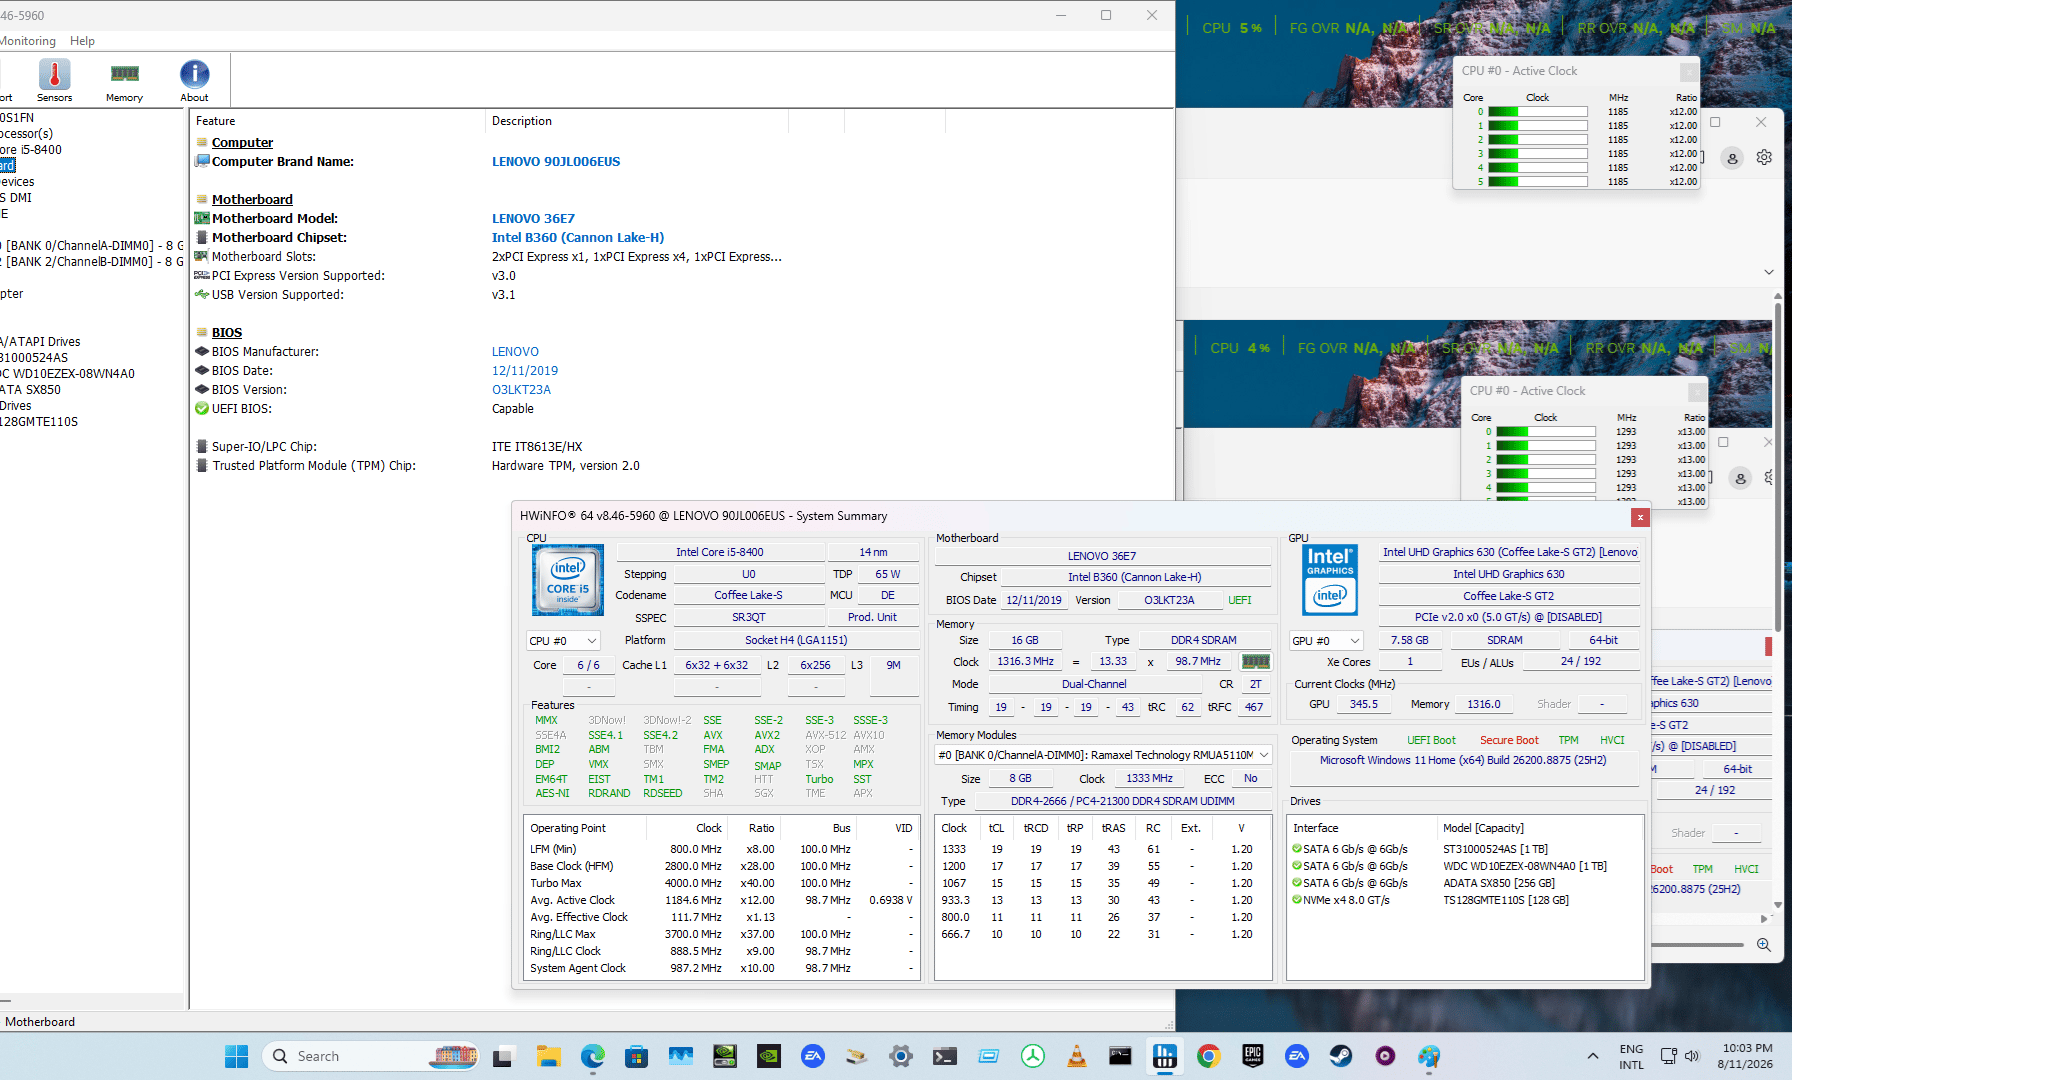Click the ST31000524AS drive row
Viewport: 2048px width, 1080px height.
pos(1465,849)
